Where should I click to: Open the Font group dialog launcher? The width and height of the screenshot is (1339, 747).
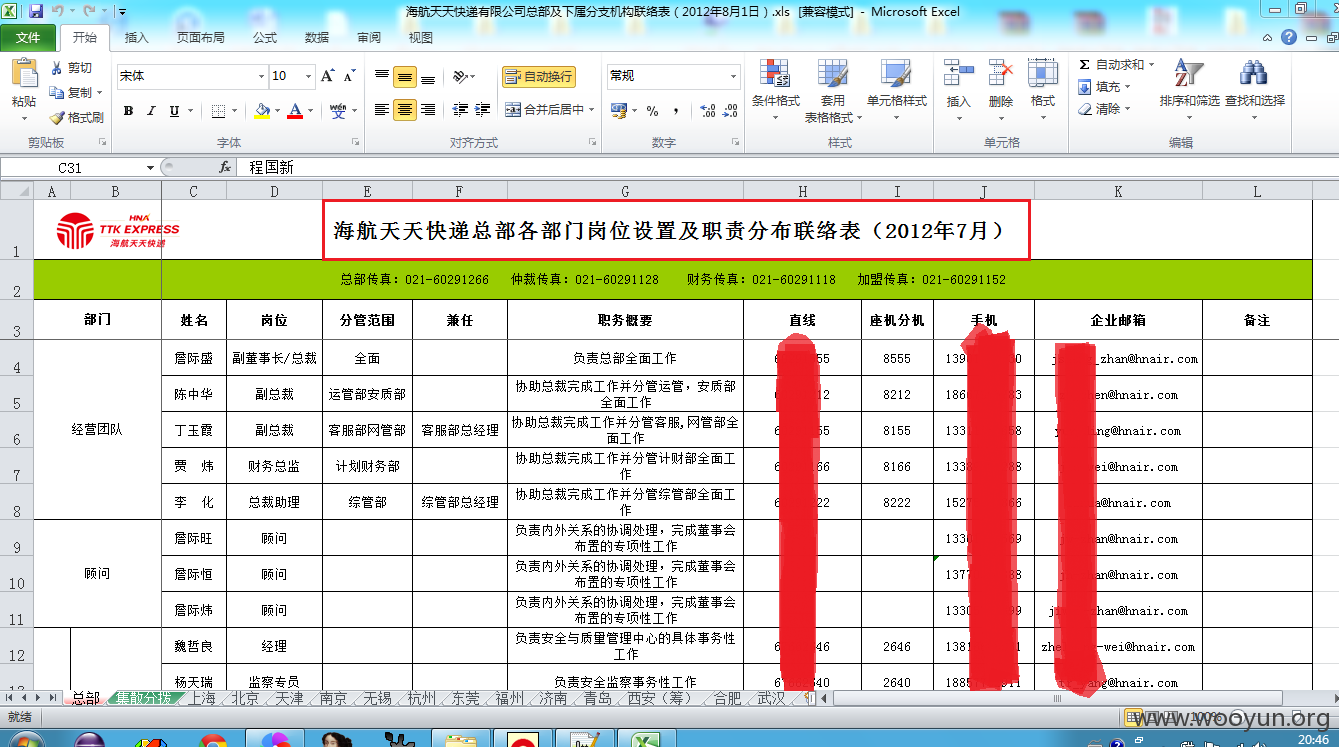[x=357, y=143]
